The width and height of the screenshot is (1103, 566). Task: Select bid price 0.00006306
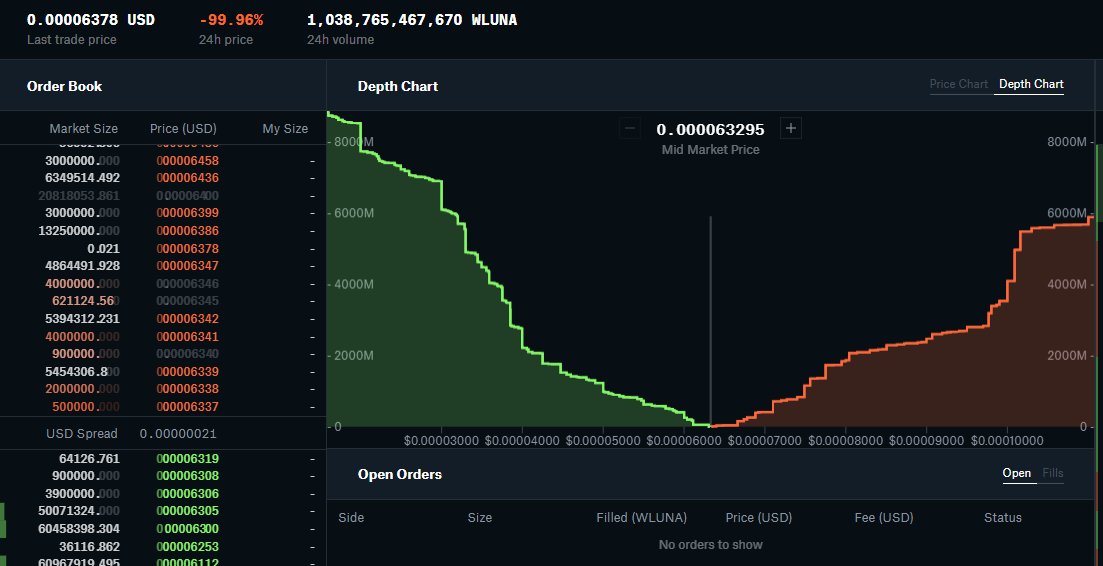(187, 494)
